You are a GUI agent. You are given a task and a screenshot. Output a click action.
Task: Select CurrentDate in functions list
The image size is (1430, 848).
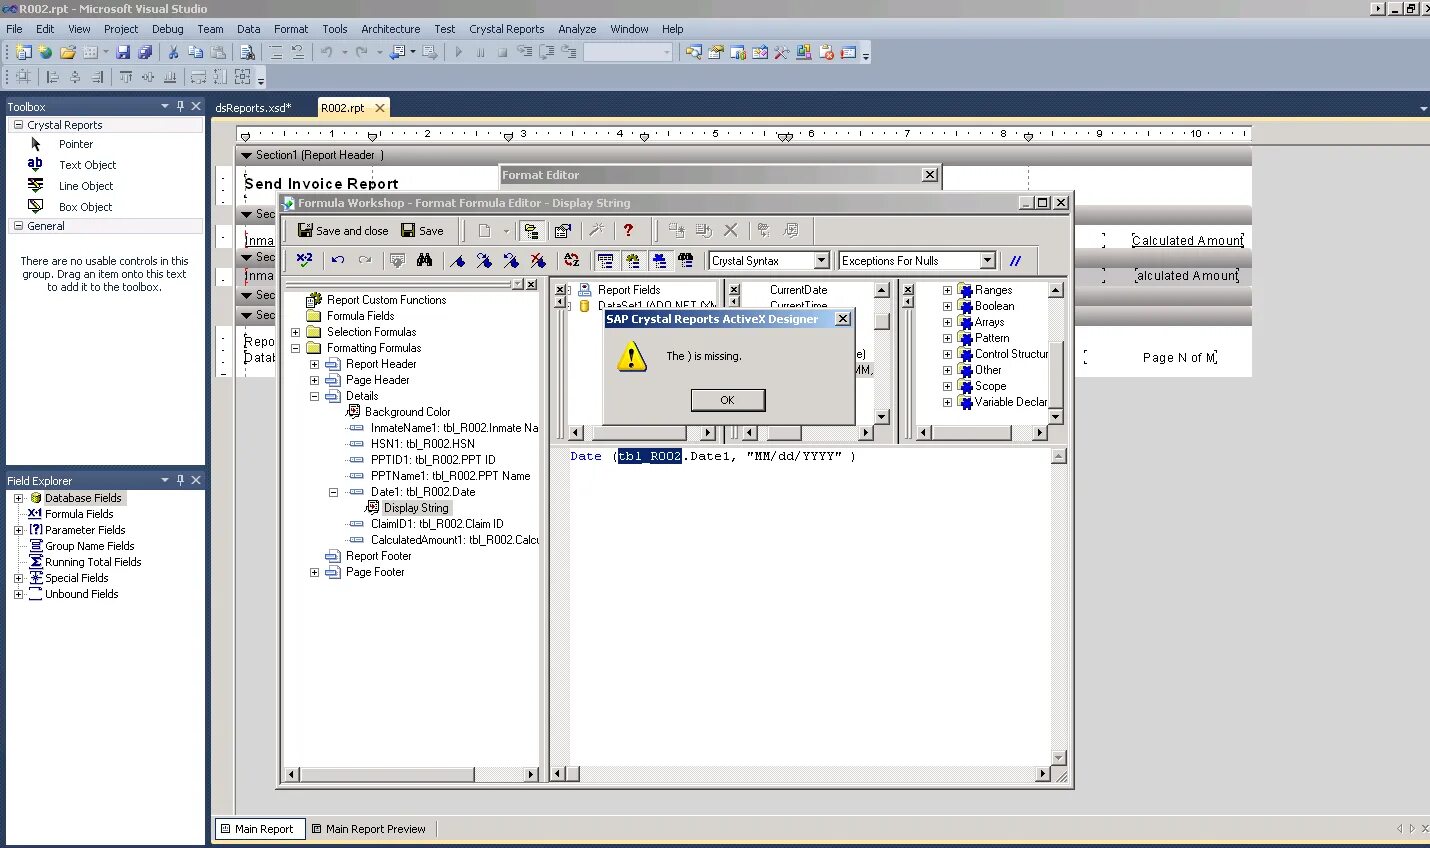coord(798,290)
